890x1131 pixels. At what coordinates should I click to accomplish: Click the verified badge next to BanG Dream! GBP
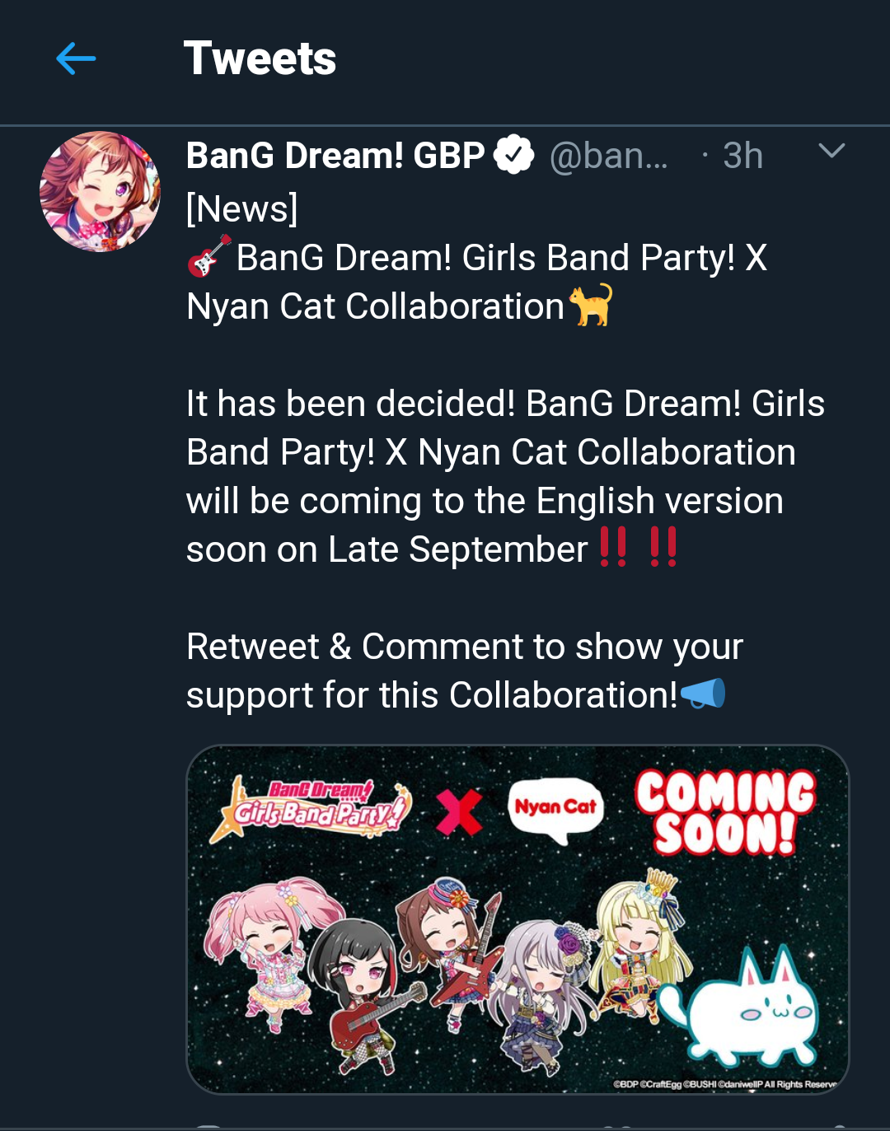513,152
